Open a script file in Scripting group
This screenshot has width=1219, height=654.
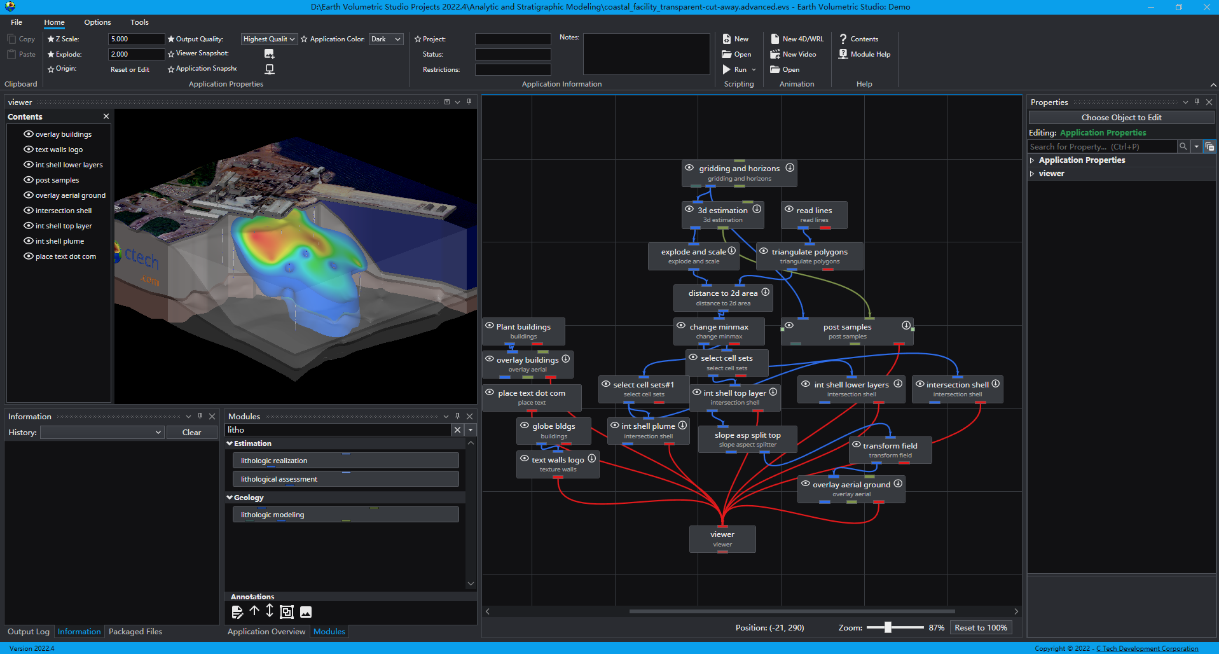click(736, 54)
